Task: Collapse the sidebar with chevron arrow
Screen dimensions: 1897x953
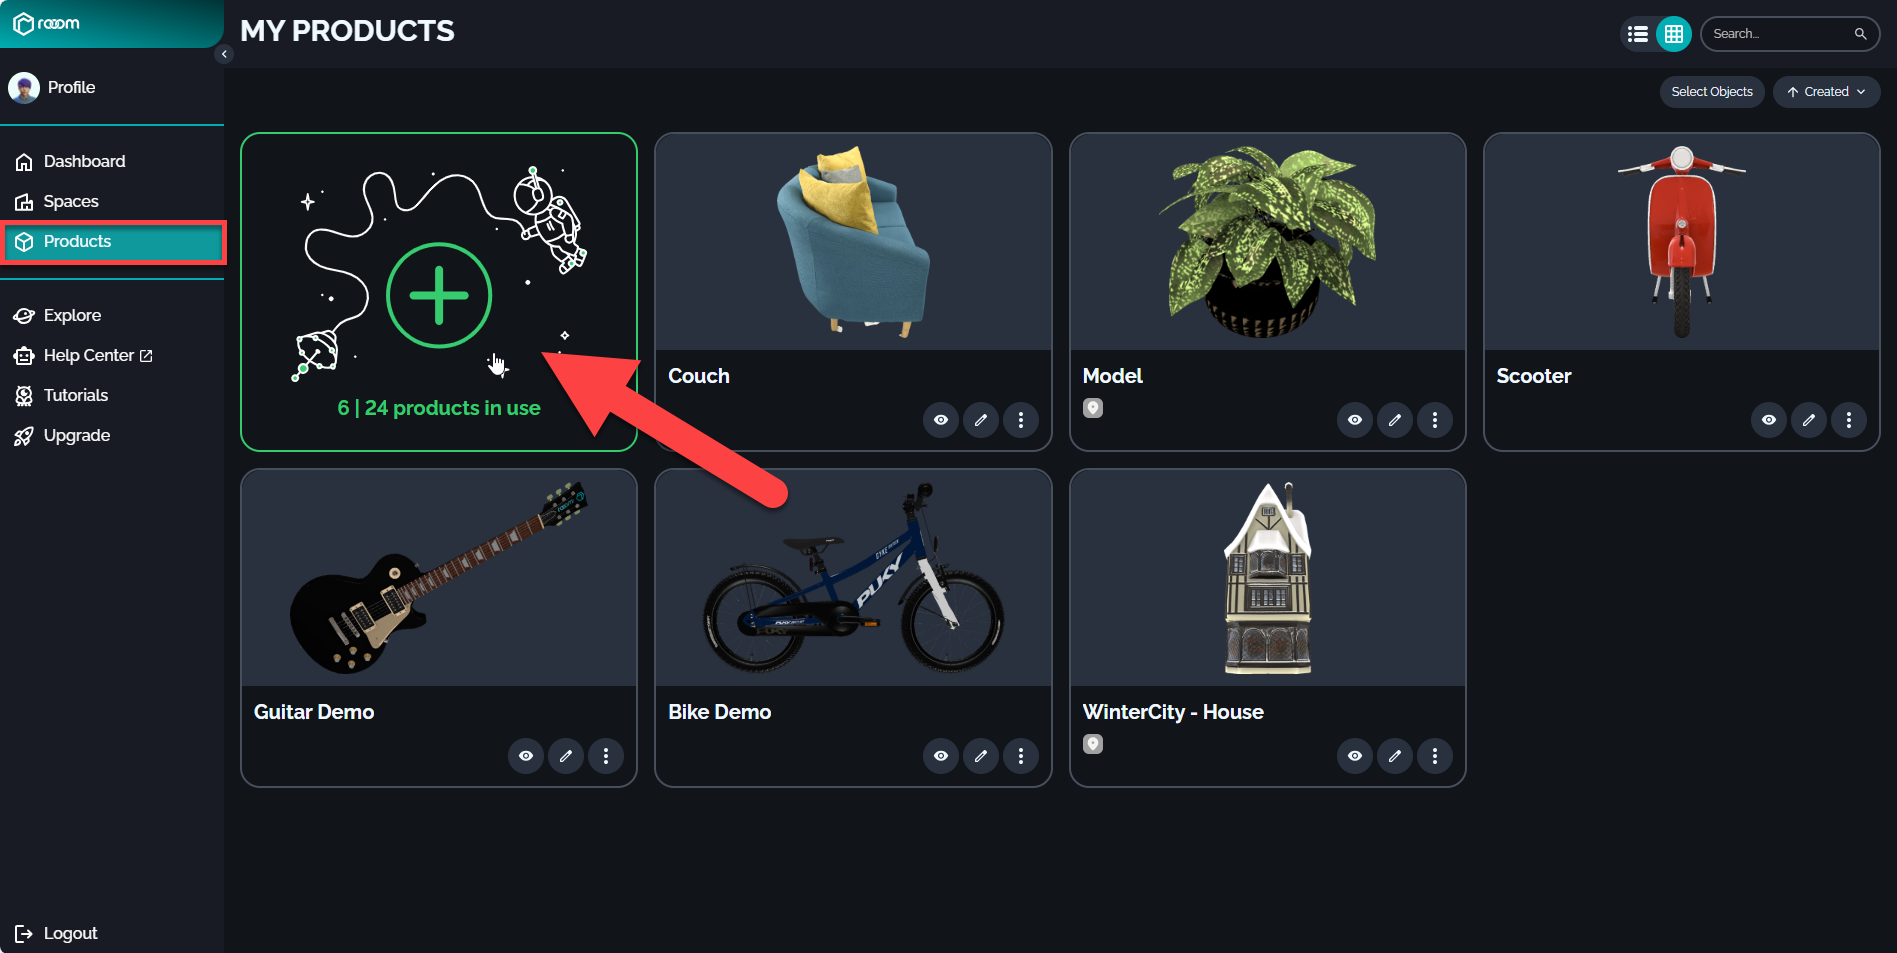Action: click(224, 54)
